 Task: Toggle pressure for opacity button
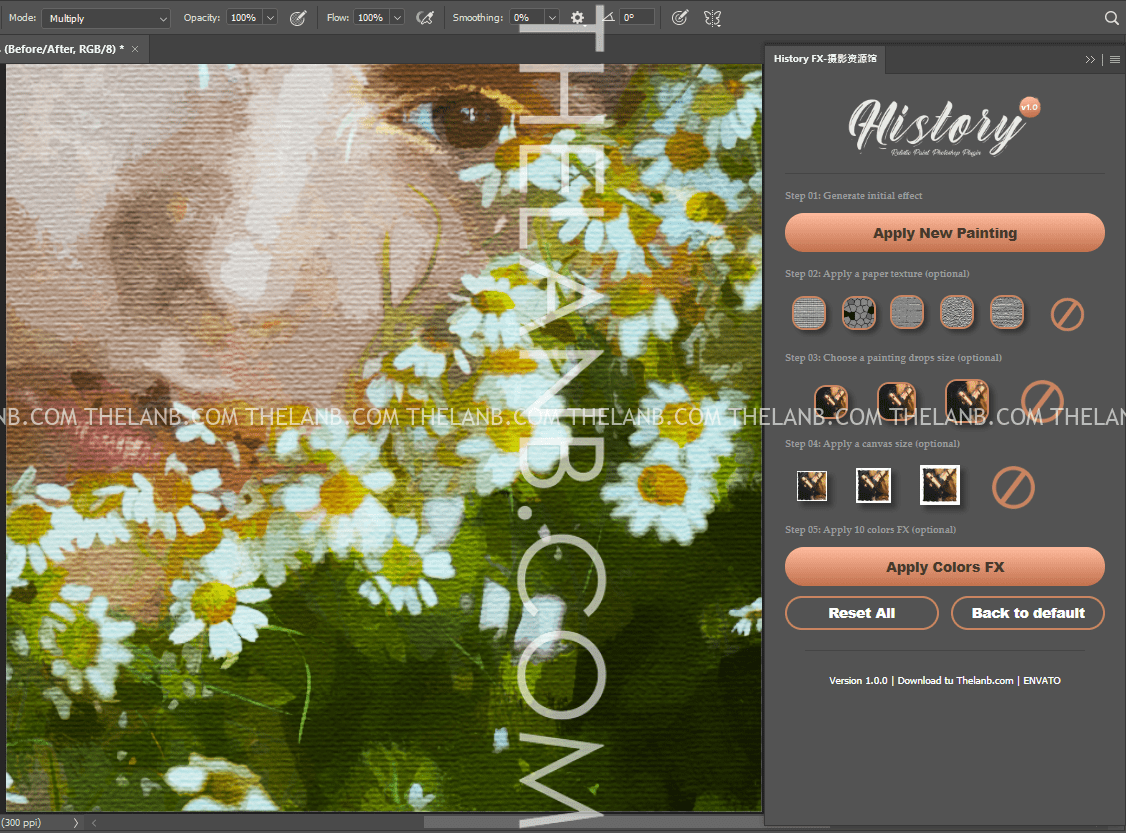pos(297,18)
